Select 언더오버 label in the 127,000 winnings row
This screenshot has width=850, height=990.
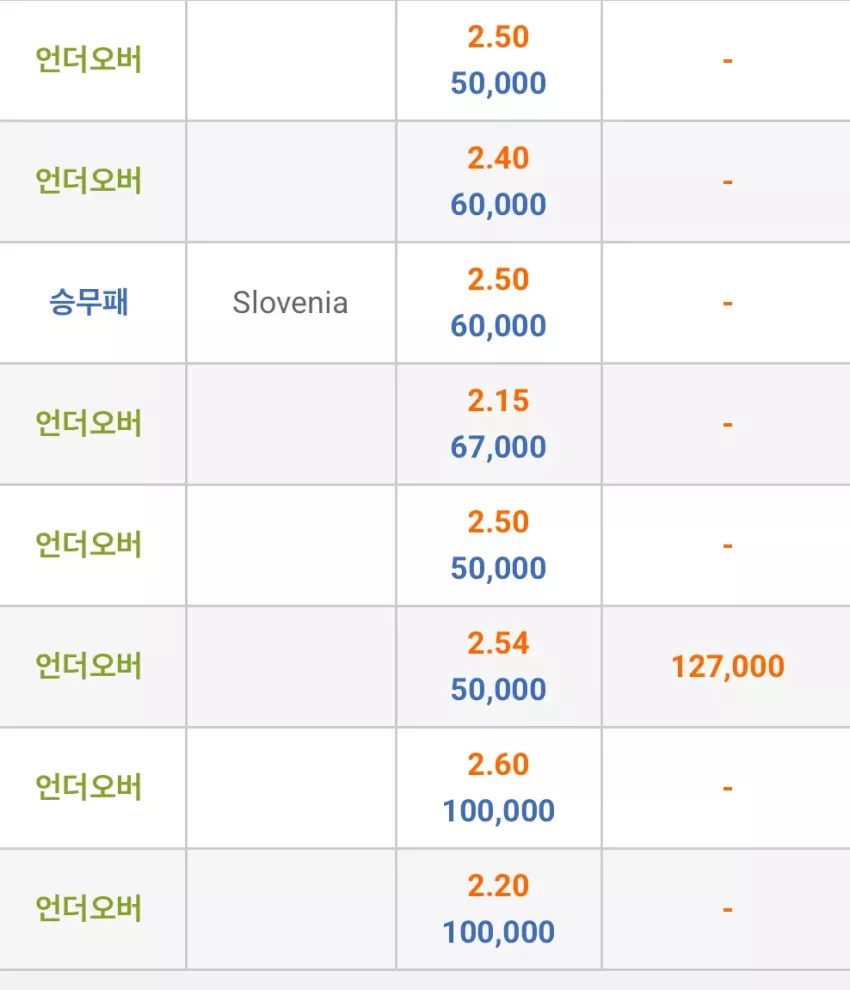pos(89,666)
